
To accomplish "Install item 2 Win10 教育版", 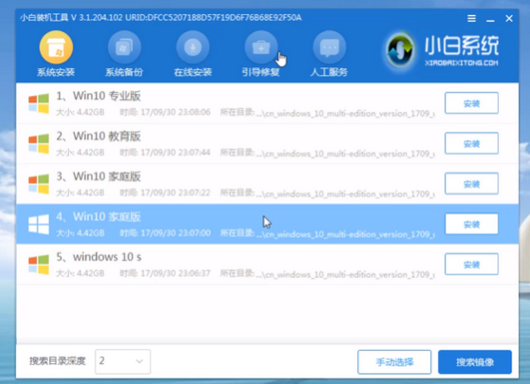I will [472, 143].
